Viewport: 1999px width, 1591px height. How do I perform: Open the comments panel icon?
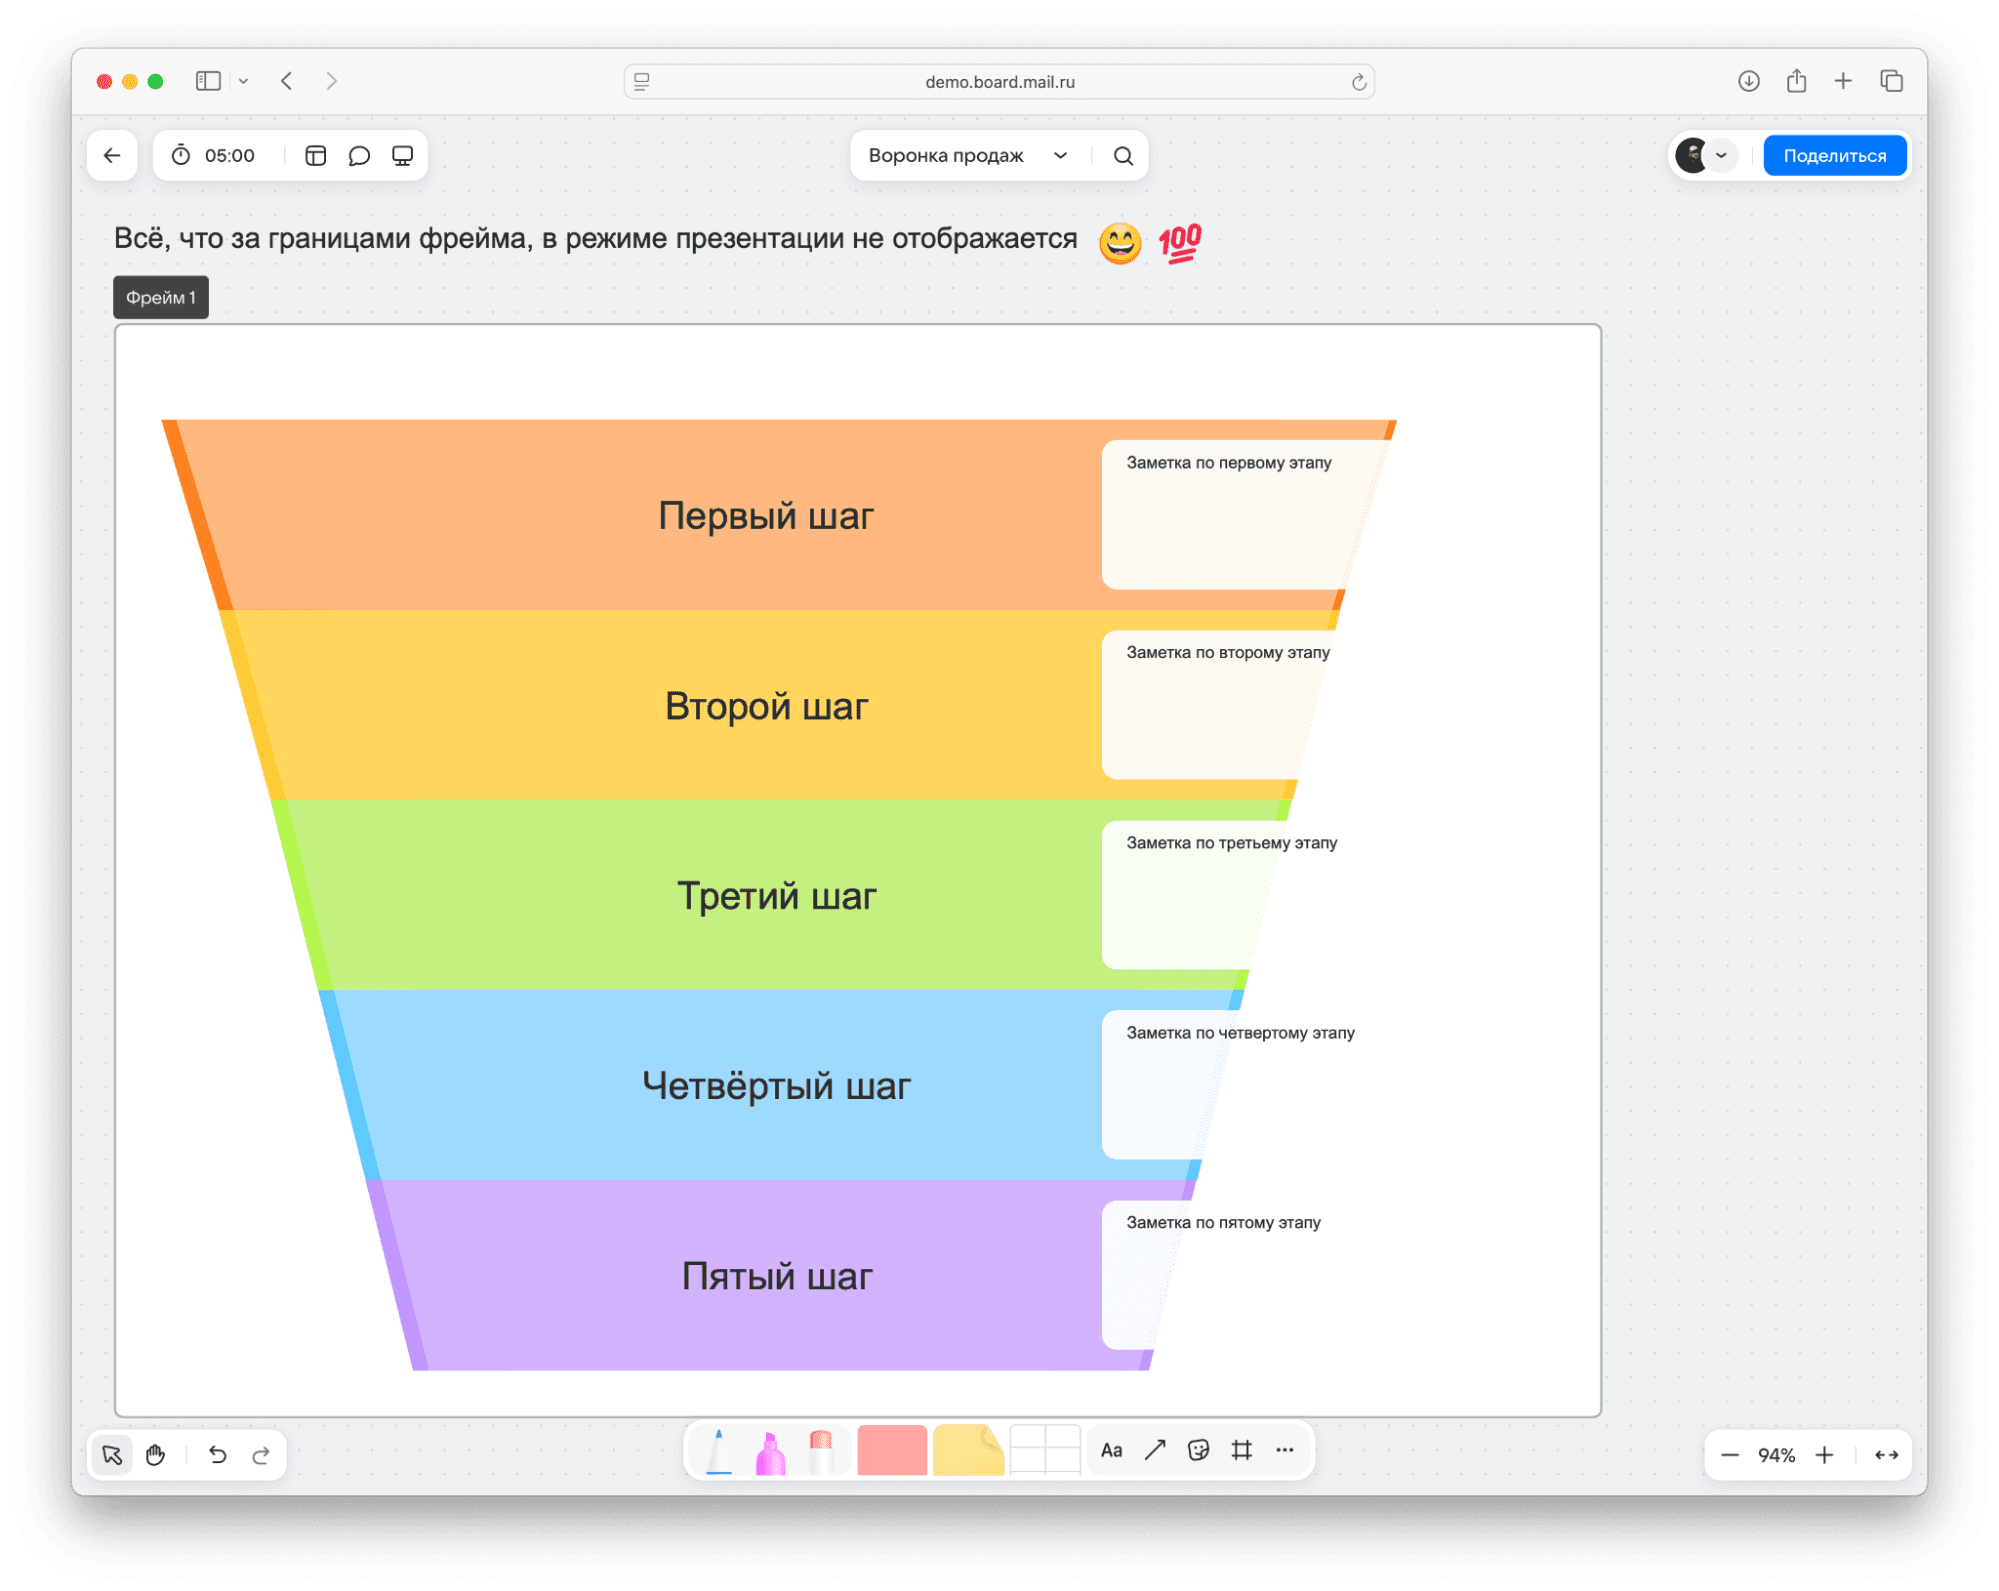pyautogui.click(x=359, y=156)
